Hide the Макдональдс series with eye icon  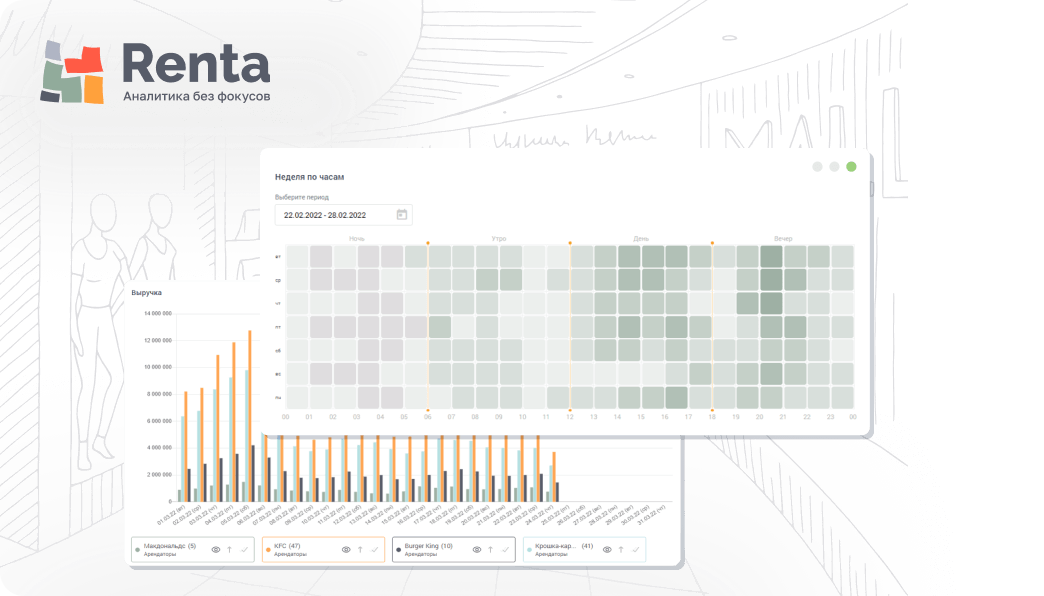(216, 550)
